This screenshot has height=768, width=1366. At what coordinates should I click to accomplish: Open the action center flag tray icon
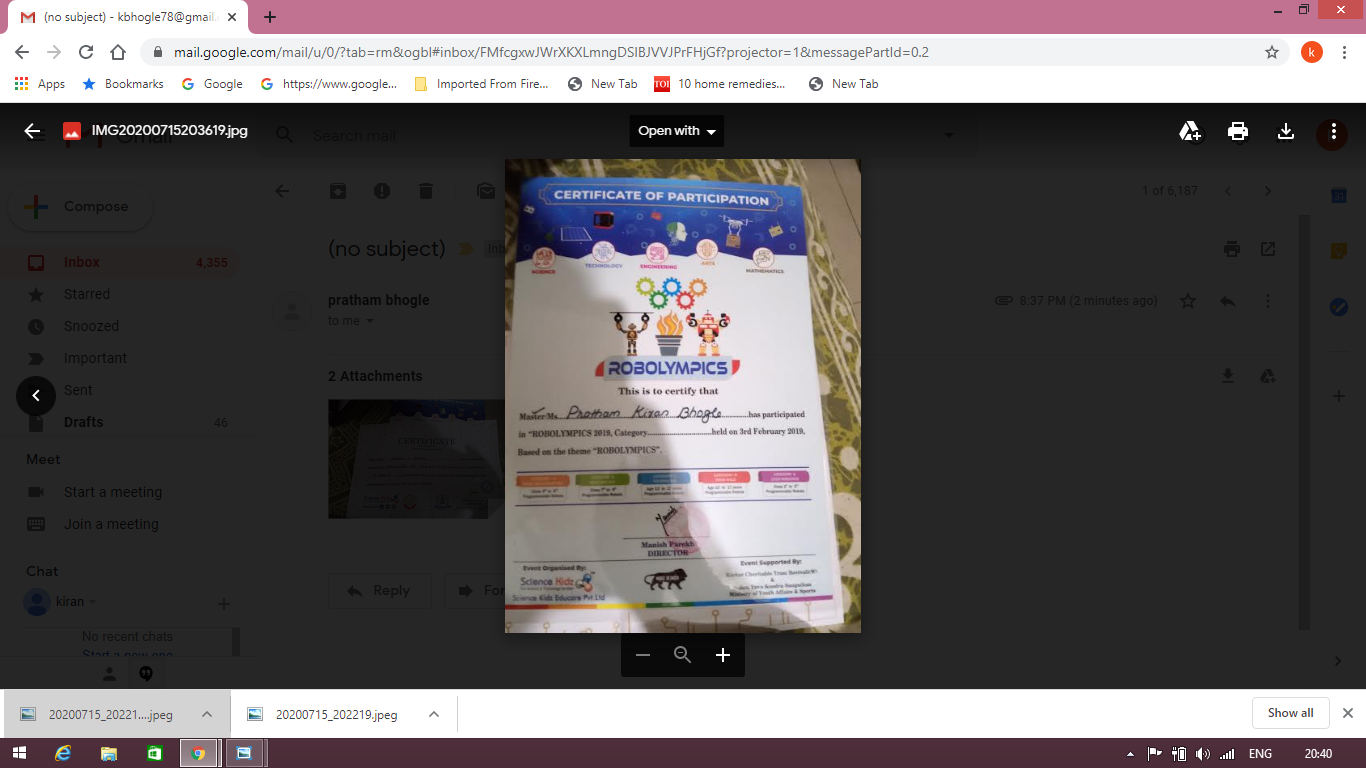[x=1155, y=754]
